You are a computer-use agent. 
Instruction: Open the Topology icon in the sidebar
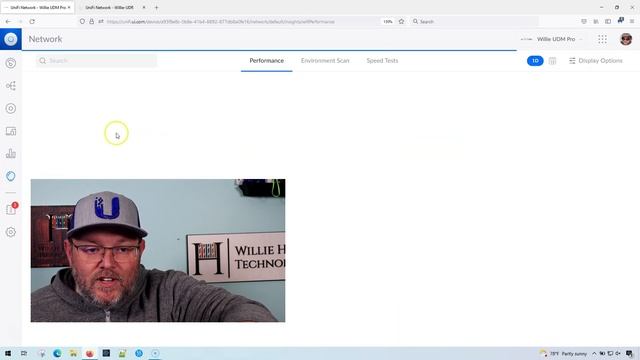11,86
